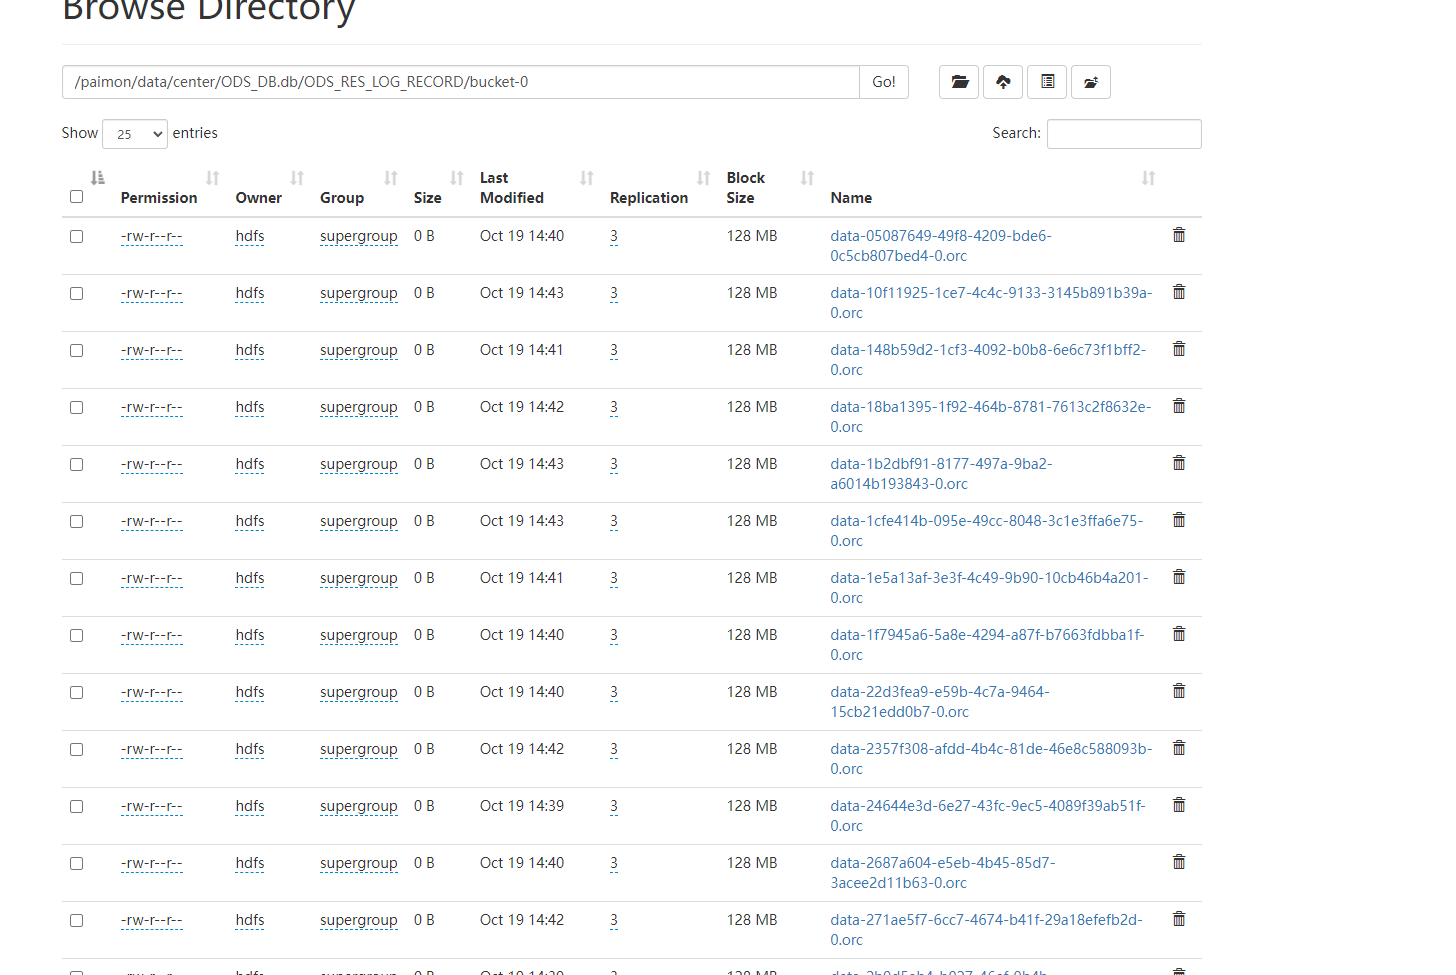Focus the Search input field
This screenshot has height=975, width=1456.
pyautogui.click(x=1124, y=134)
